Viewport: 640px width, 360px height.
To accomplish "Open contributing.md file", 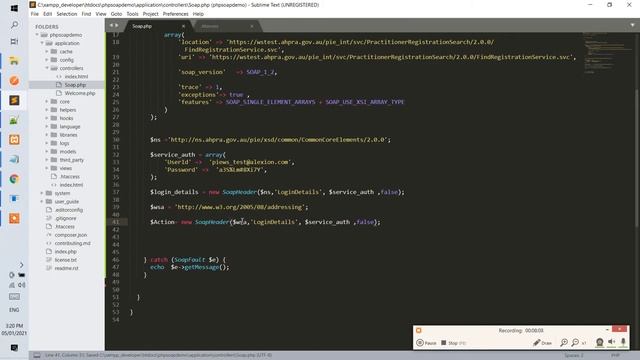I will click(x=73, y=243).
